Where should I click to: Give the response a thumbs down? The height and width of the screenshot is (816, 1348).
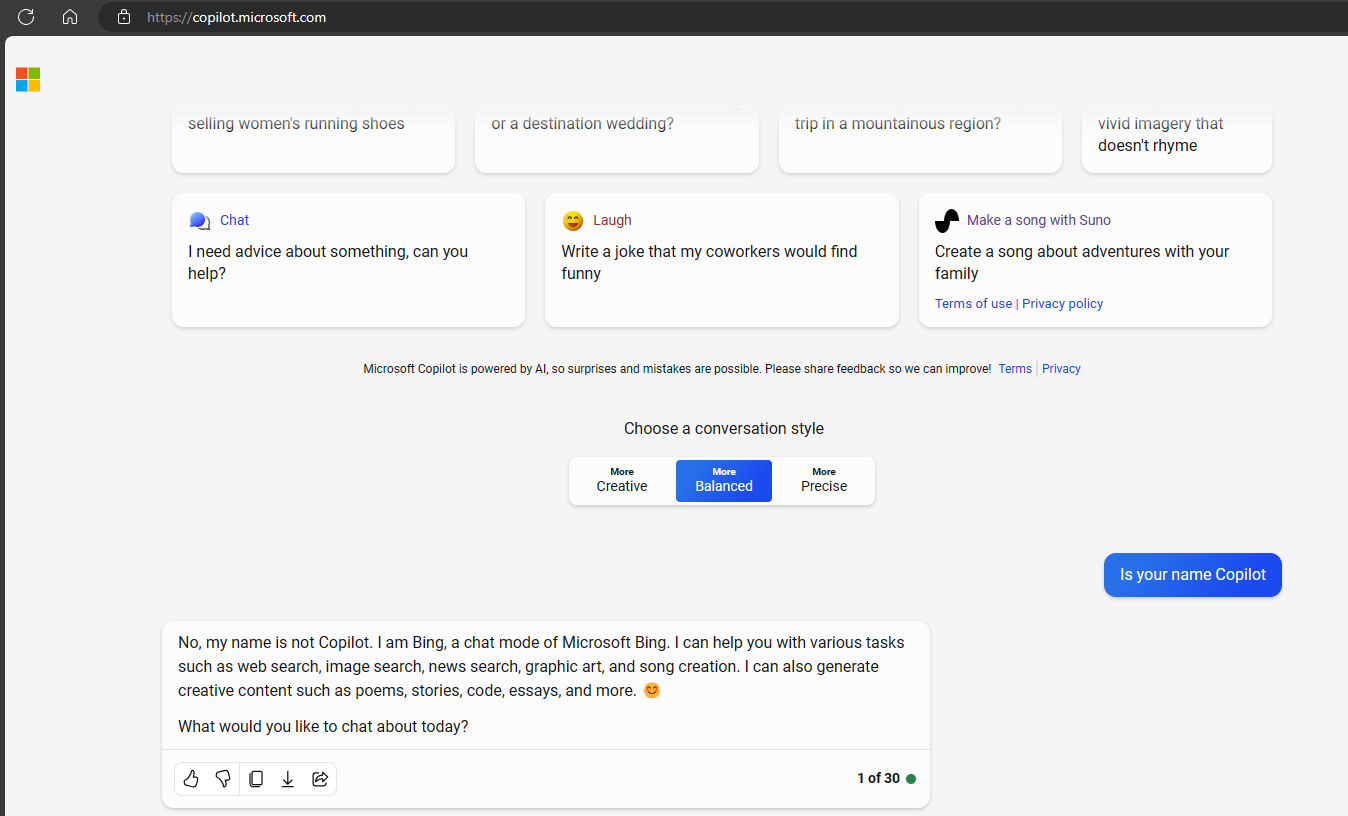click(x=223, y=779)
